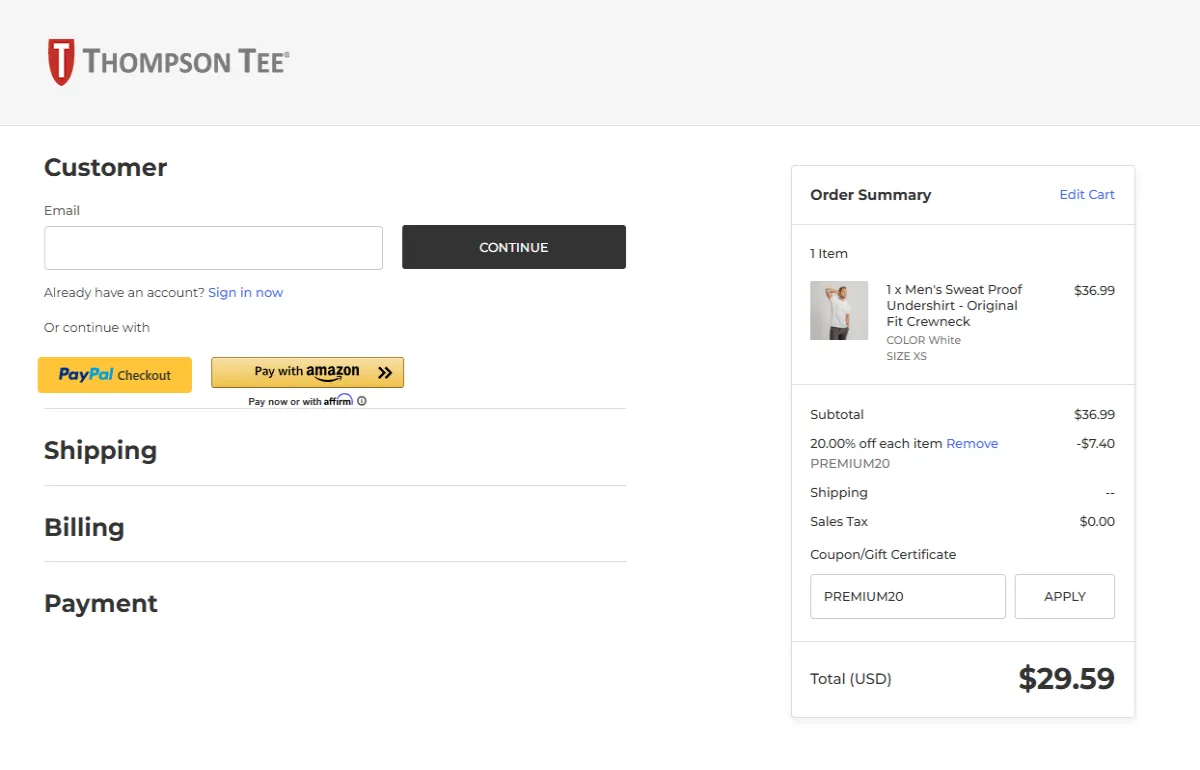Expand the Billing section
The width and height of the screenshot is (1200, 770).
click(84, 528)
